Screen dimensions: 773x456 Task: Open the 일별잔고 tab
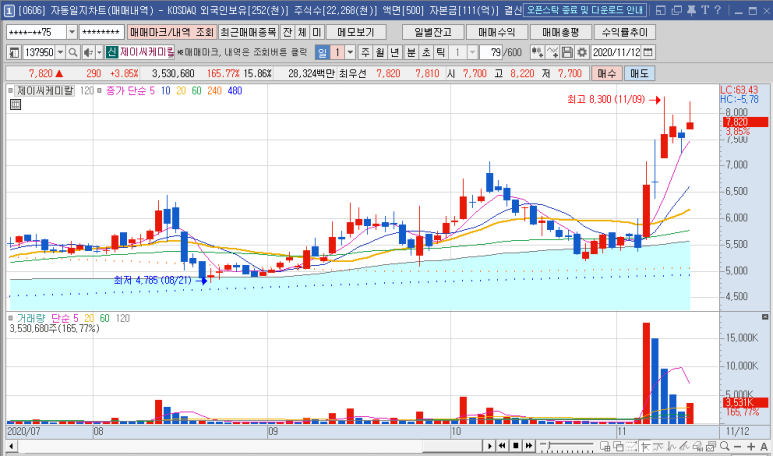[x=433, y=33]
